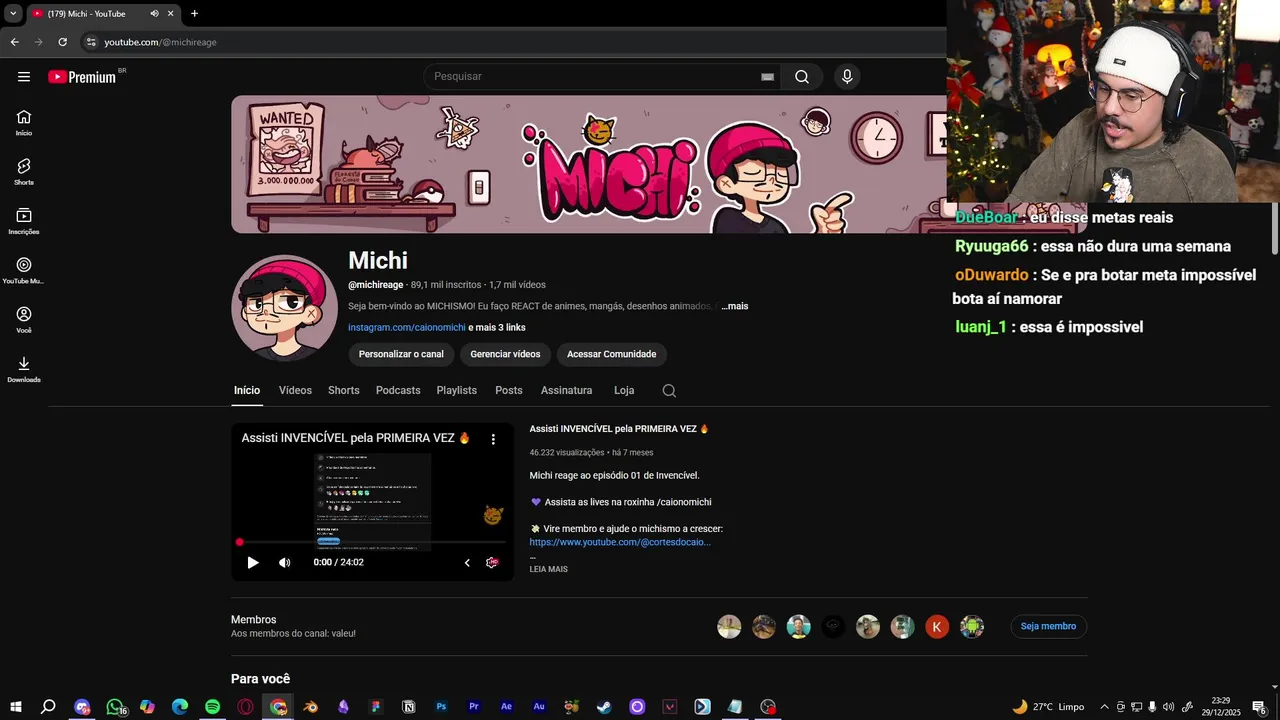Open the featured video title link
This screenshot has width=1280, height=720.
point(619,429)
